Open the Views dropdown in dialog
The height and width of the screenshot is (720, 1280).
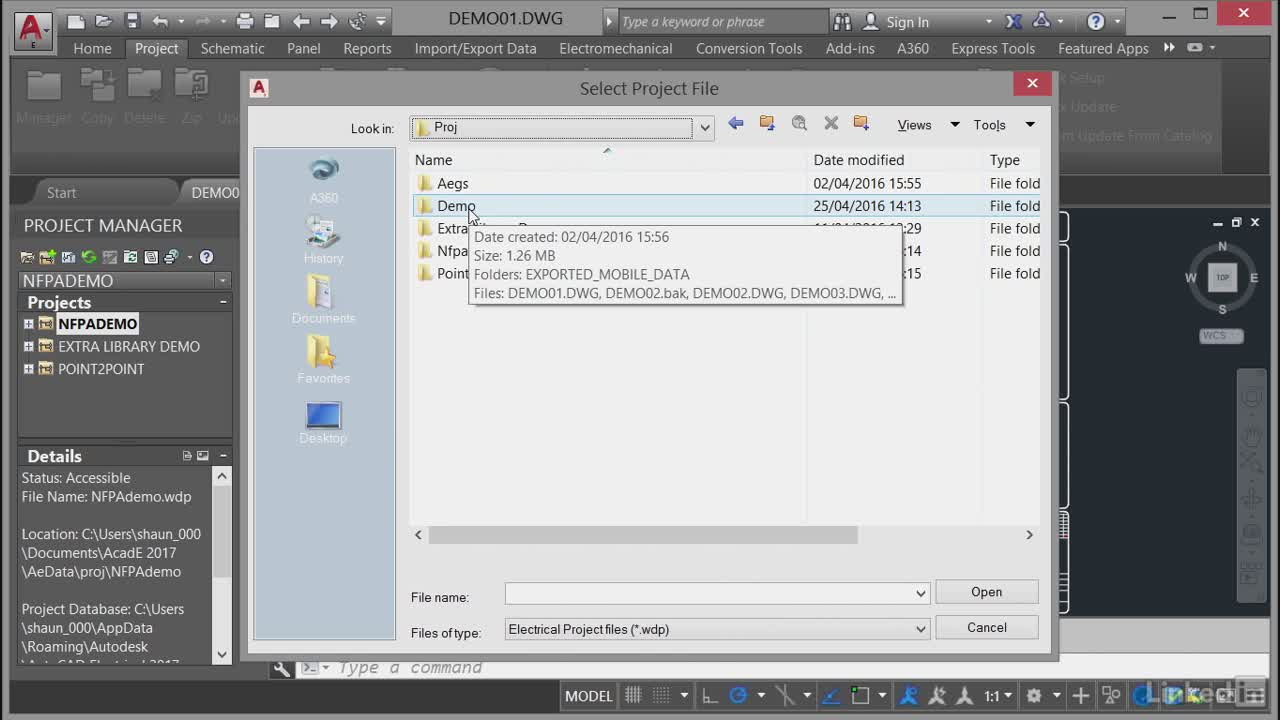tap(954, 125)
